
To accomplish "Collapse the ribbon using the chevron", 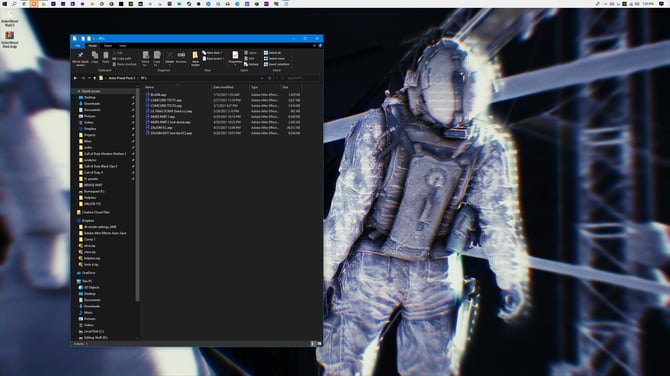I will [x=314, y=45].
